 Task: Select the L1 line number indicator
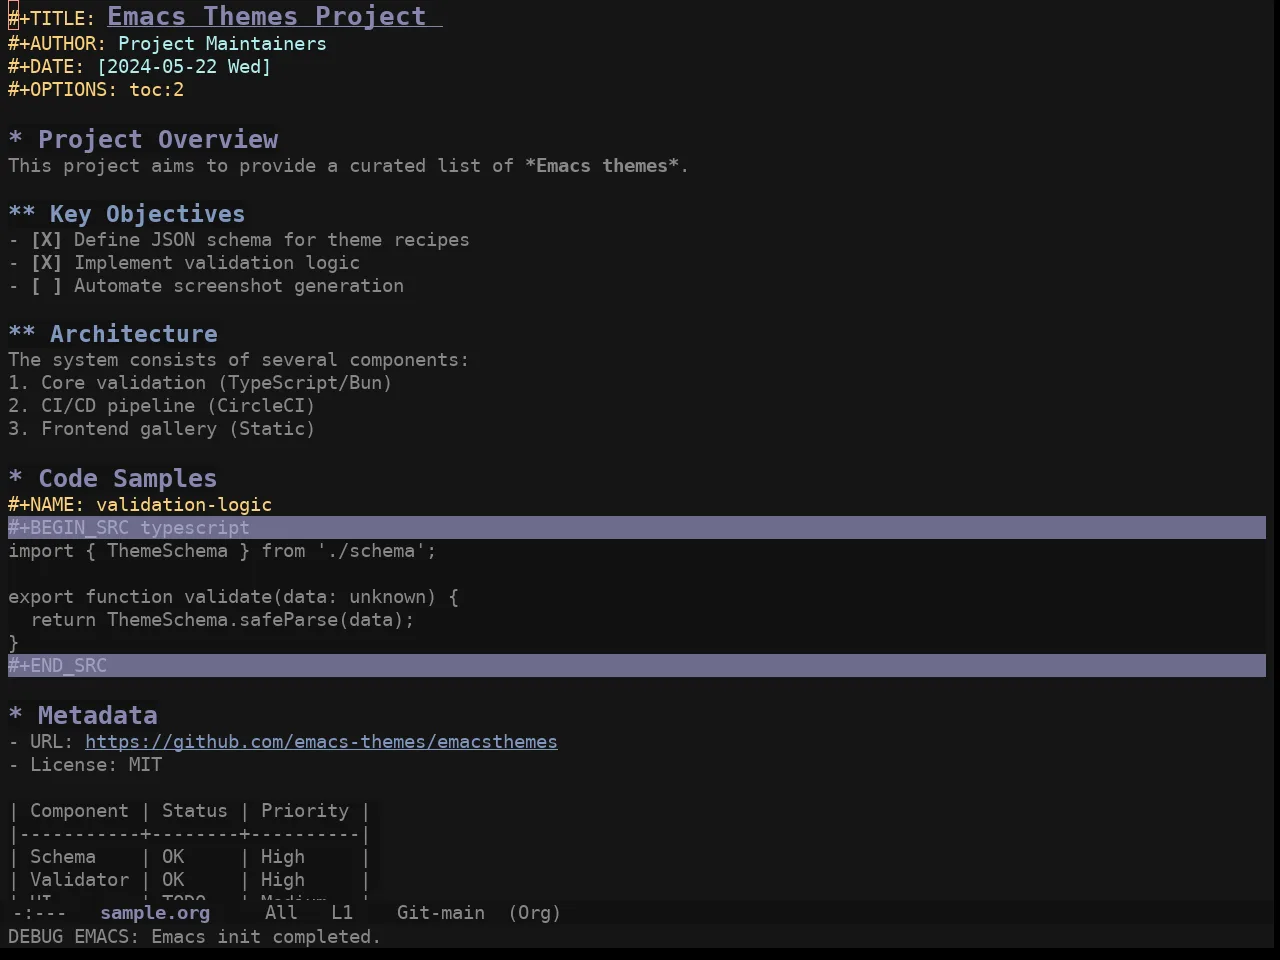coord(342,913)
